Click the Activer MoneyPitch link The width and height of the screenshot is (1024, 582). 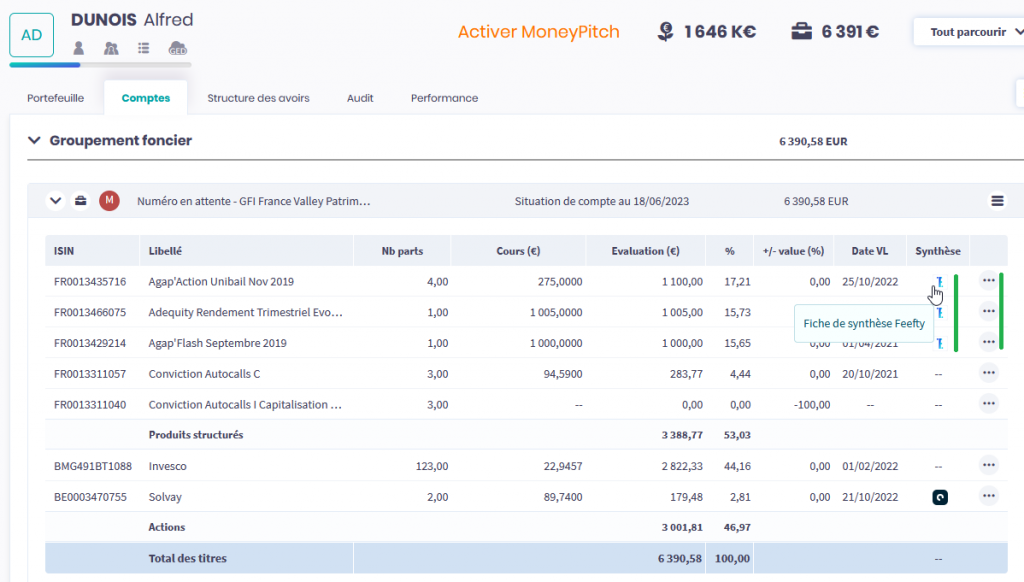click(x=538, y=32)
